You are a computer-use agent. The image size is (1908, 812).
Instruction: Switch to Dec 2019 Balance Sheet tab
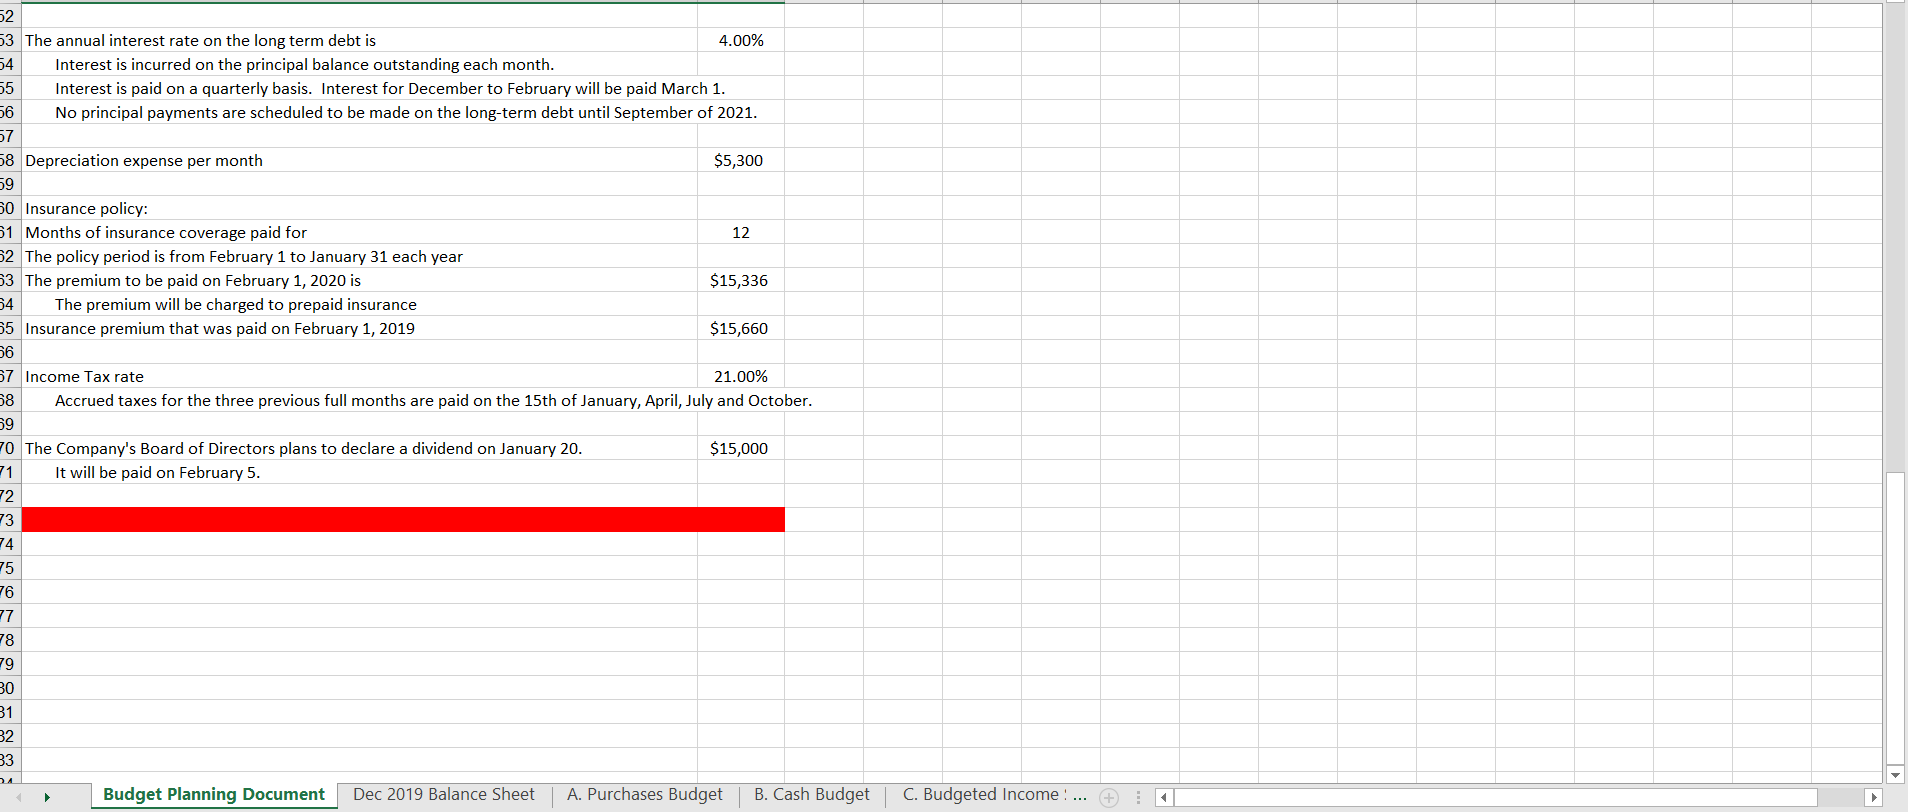444,795
